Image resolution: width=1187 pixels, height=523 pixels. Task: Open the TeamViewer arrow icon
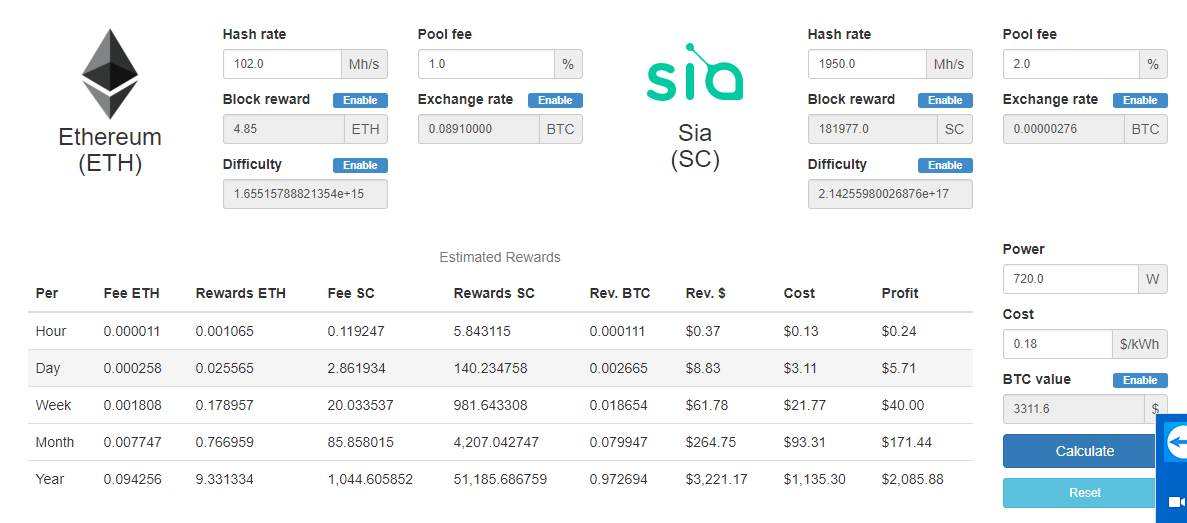coord(1177,443)
